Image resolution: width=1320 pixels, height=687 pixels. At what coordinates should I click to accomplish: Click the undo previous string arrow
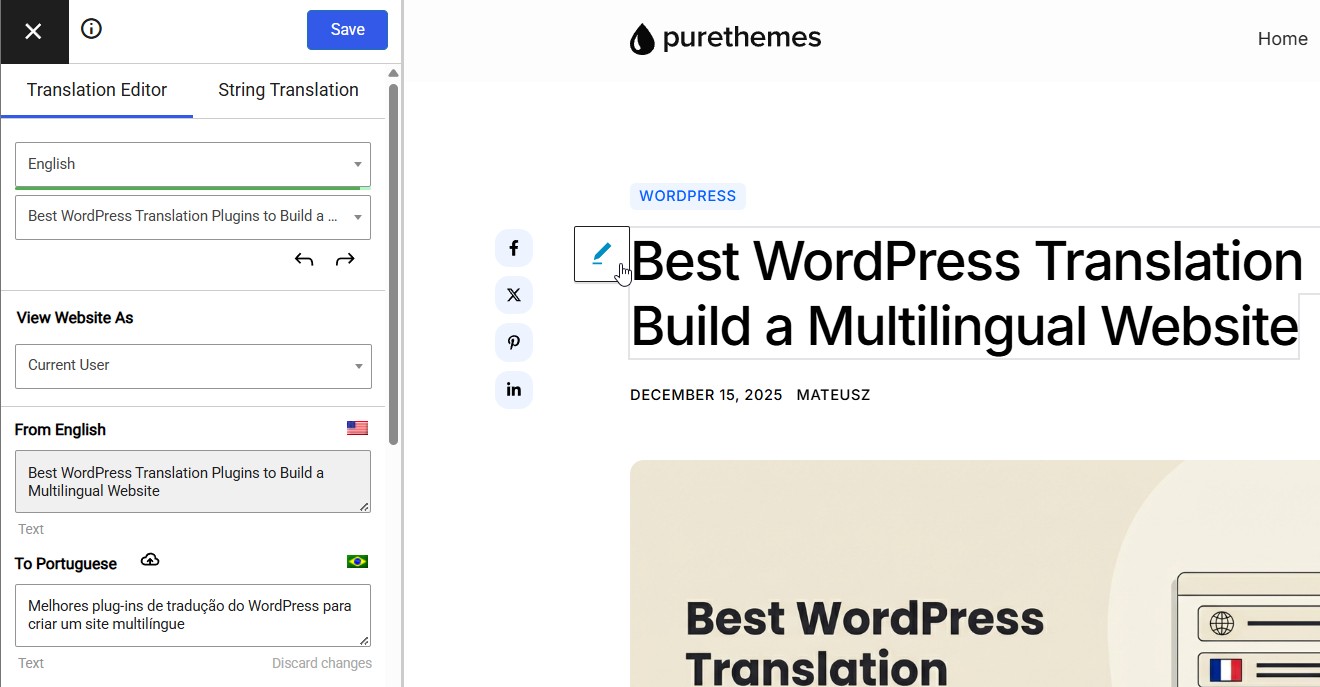(304, 260)
